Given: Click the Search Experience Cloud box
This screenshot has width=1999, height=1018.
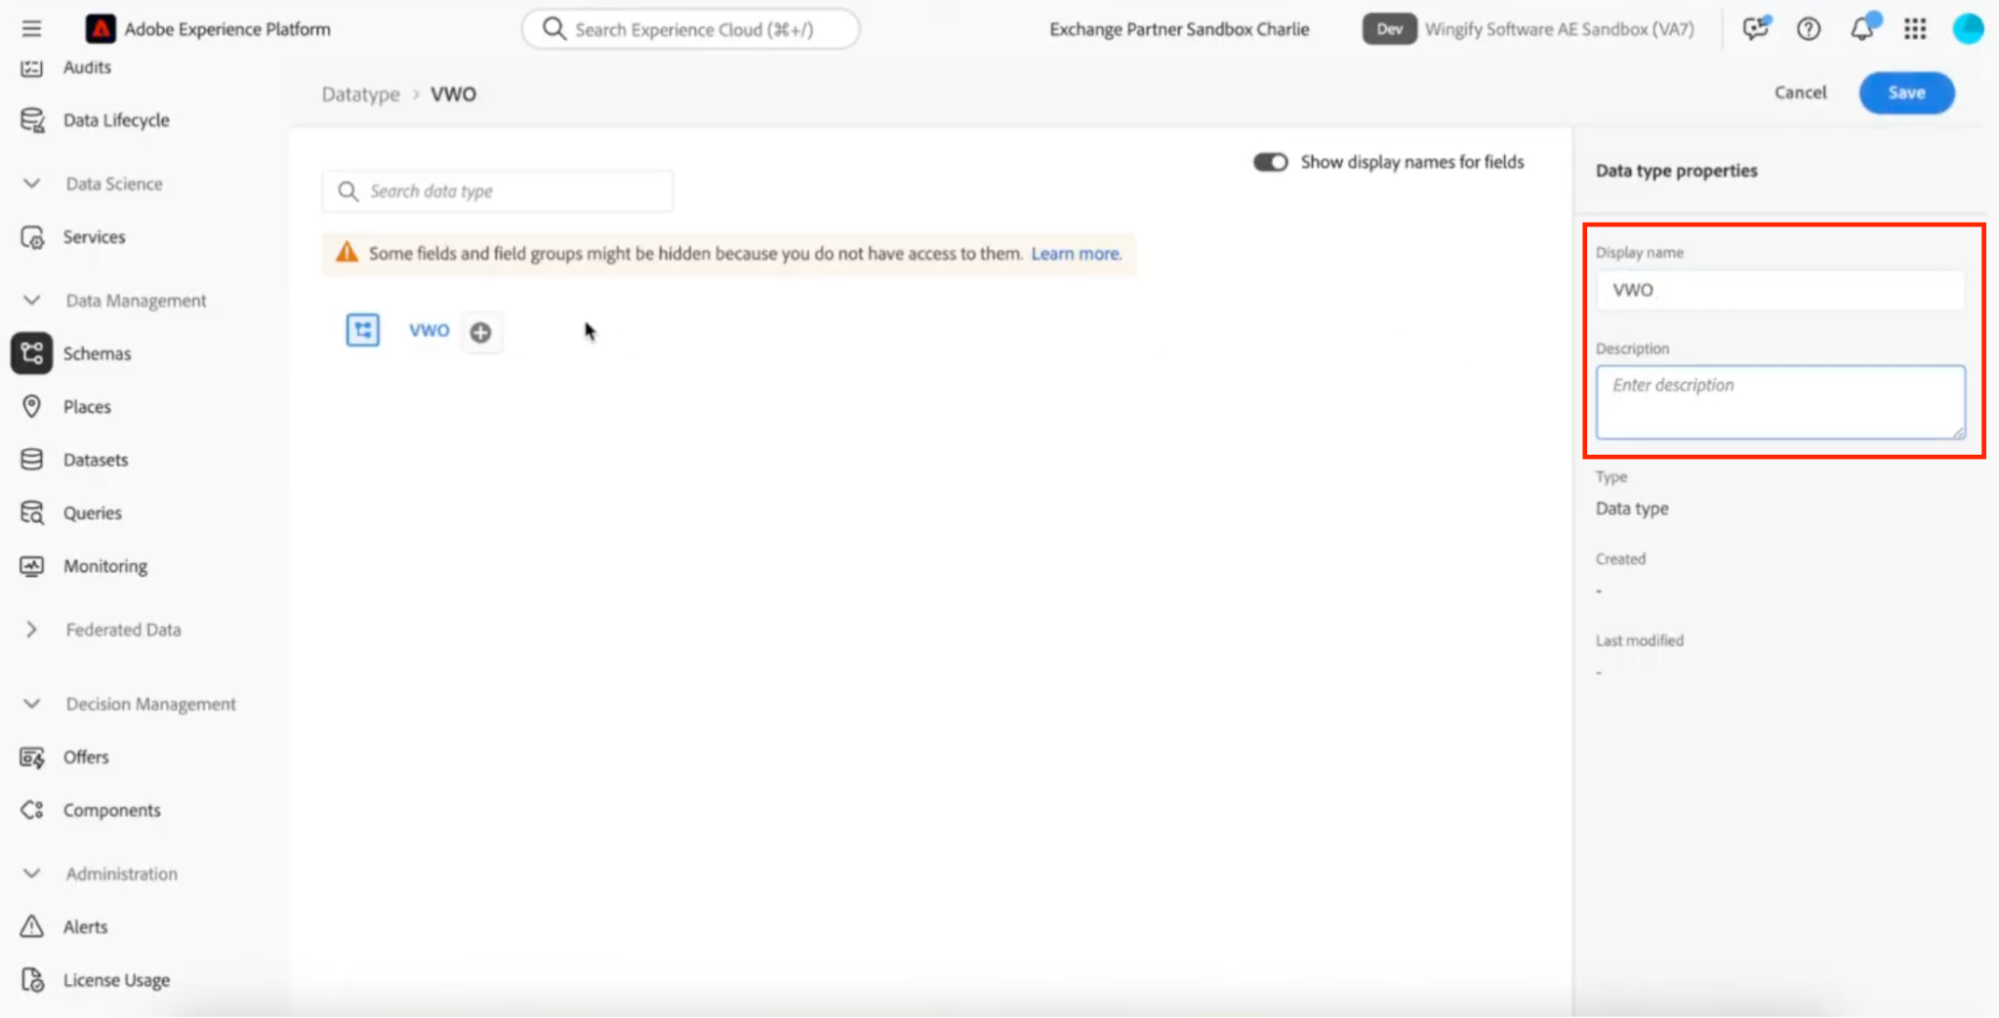Looking at the screenshot, I should pos(690,29).
